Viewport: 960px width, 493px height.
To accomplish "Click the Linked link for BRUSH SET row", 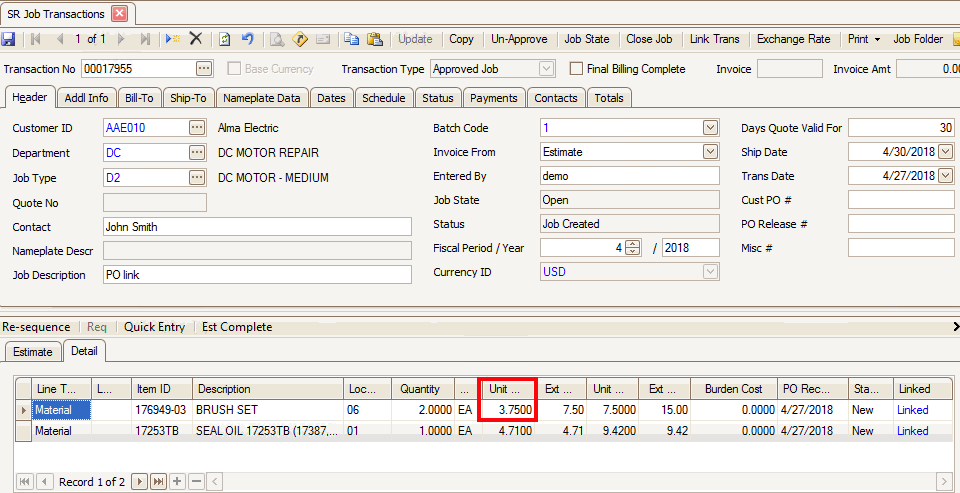I will point(912,410).
